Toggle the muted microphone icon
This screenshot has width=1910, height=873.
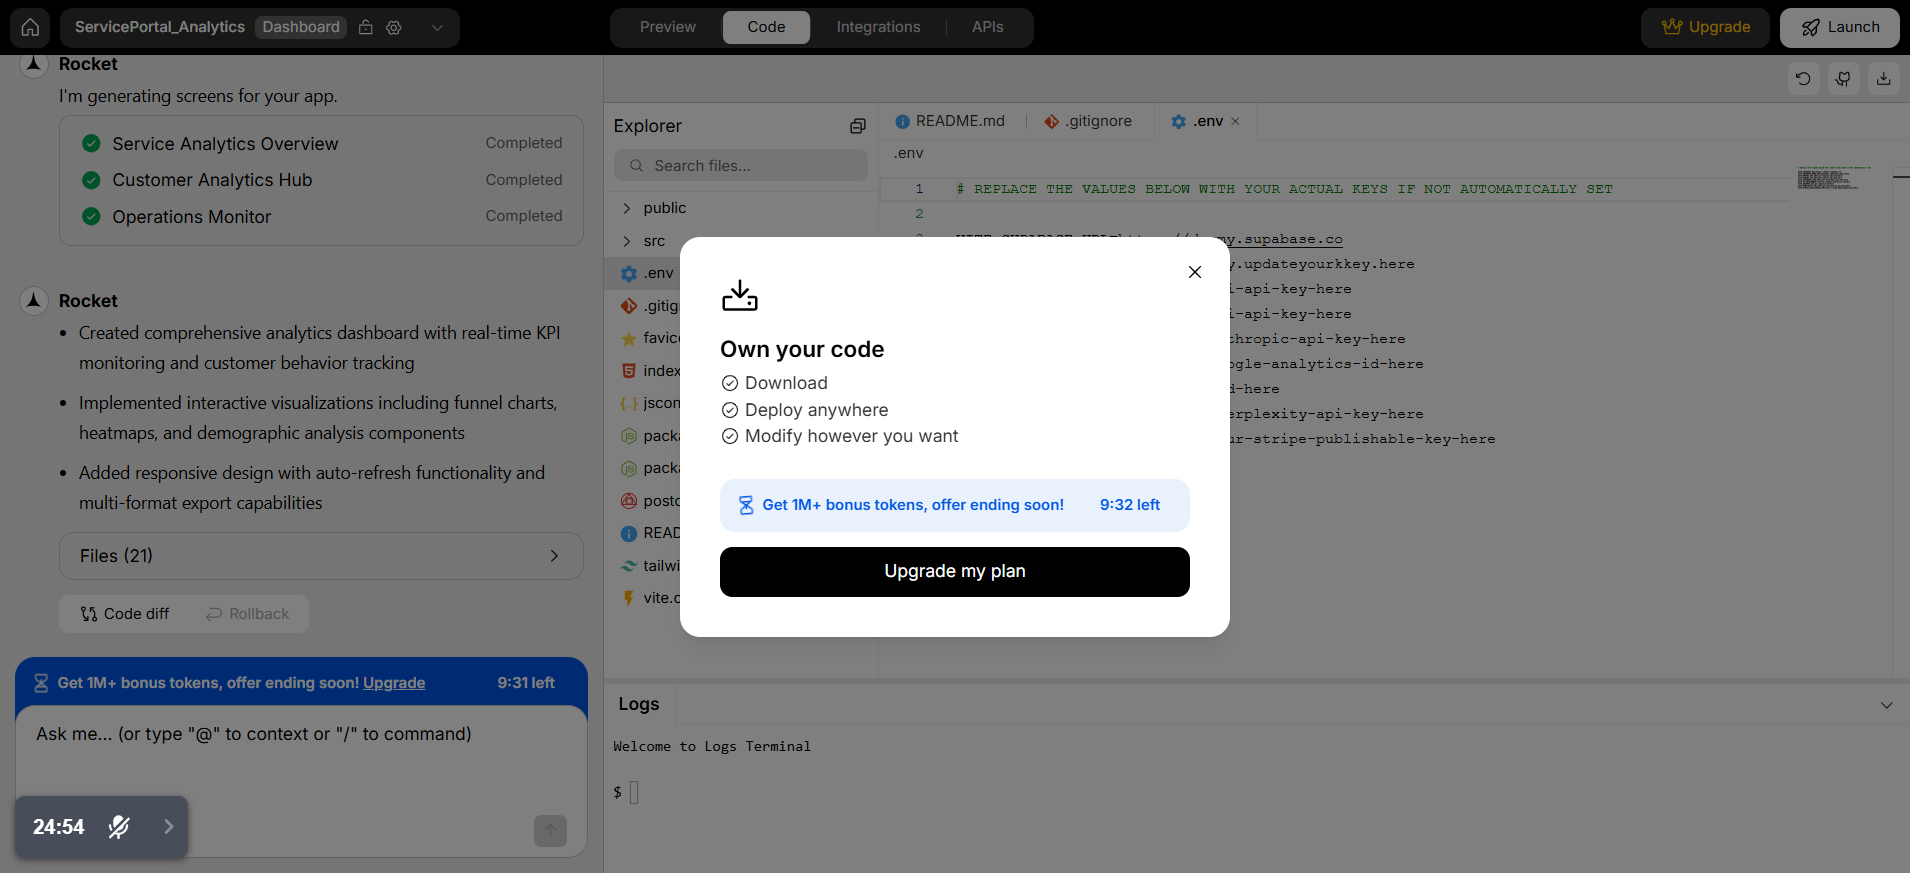[x=119, y=827]
